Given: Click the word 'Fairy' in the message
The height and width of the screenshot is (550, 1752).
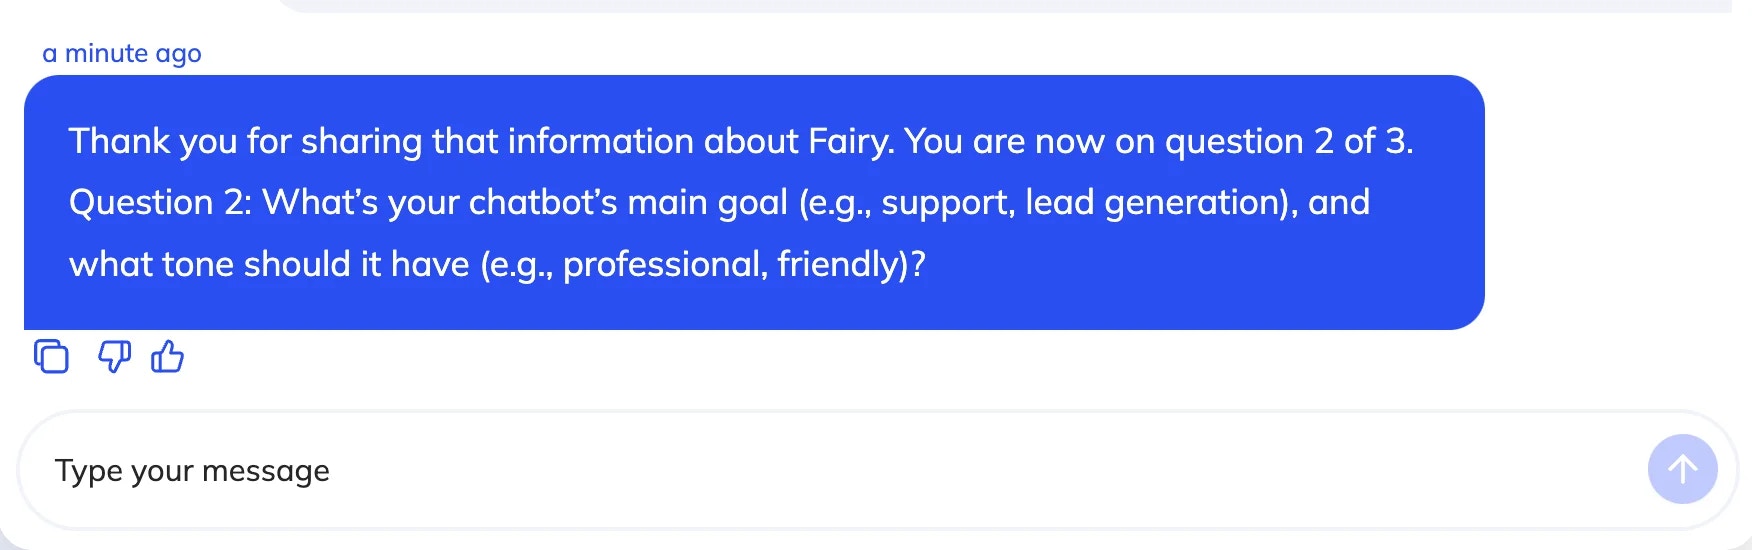Looking at the screenshot, I should (x=850, y=142).
